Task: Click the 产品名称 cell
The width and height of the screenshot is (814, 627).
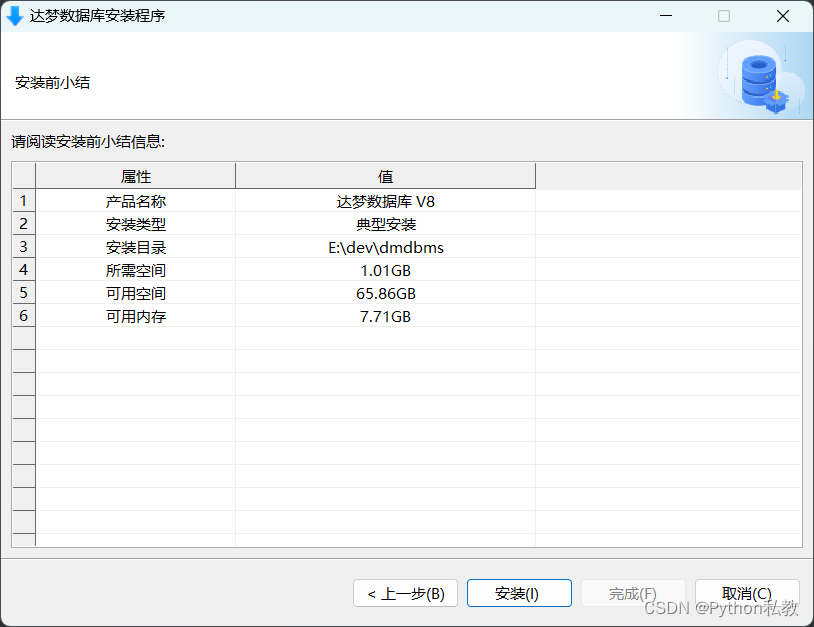Action: tap(135, 201)
